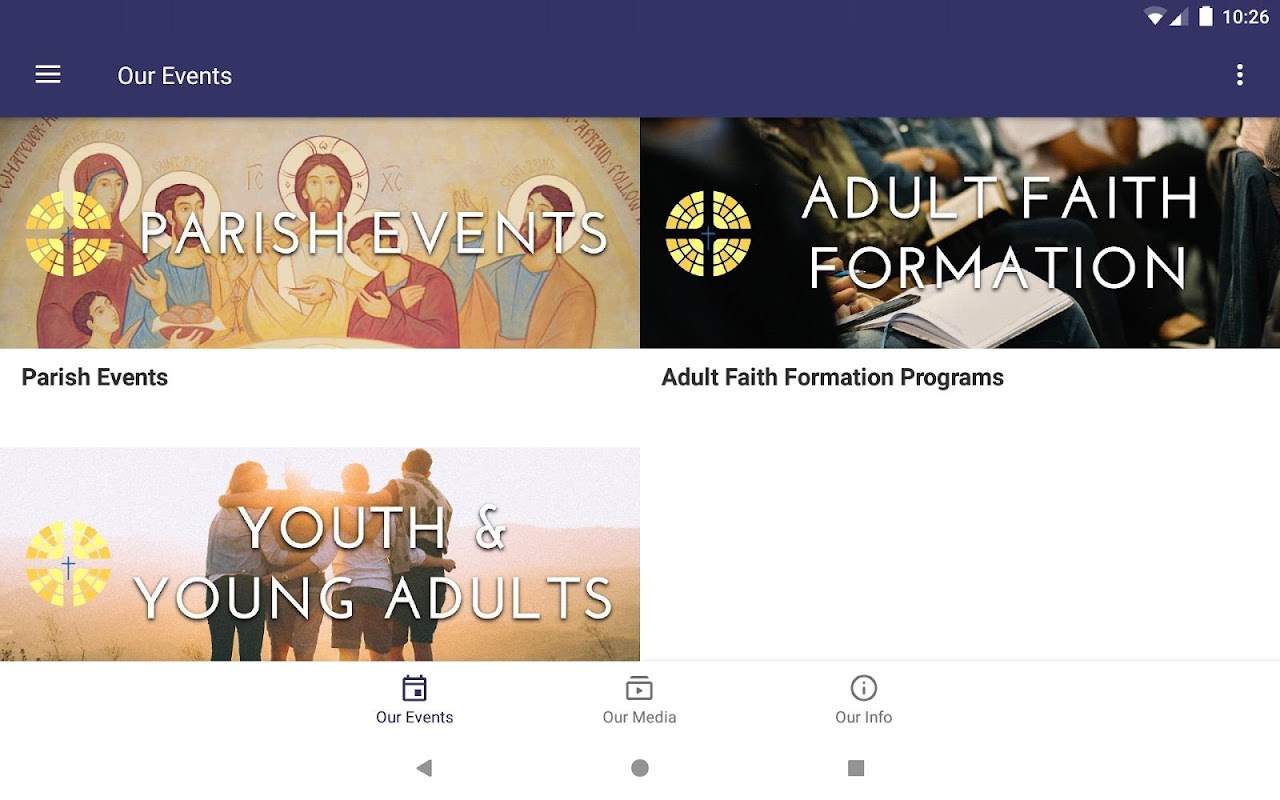Tap the Our Info circle icon
The height and width of the screenshot is (800, 1280).
point(863,688)
